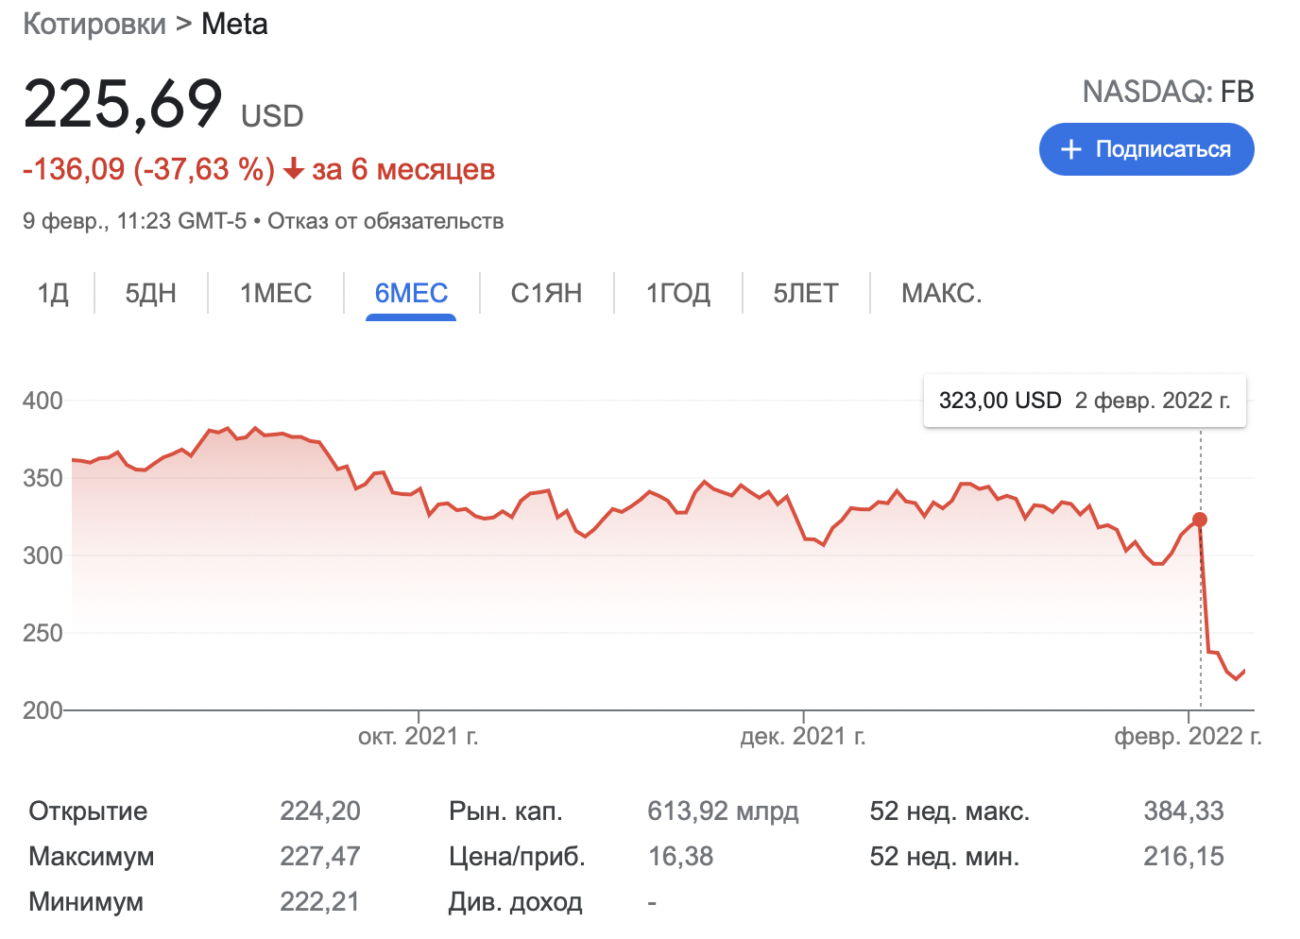Click the Максимум value 227,47
The image size is (1300, 939).
(320, 857)
